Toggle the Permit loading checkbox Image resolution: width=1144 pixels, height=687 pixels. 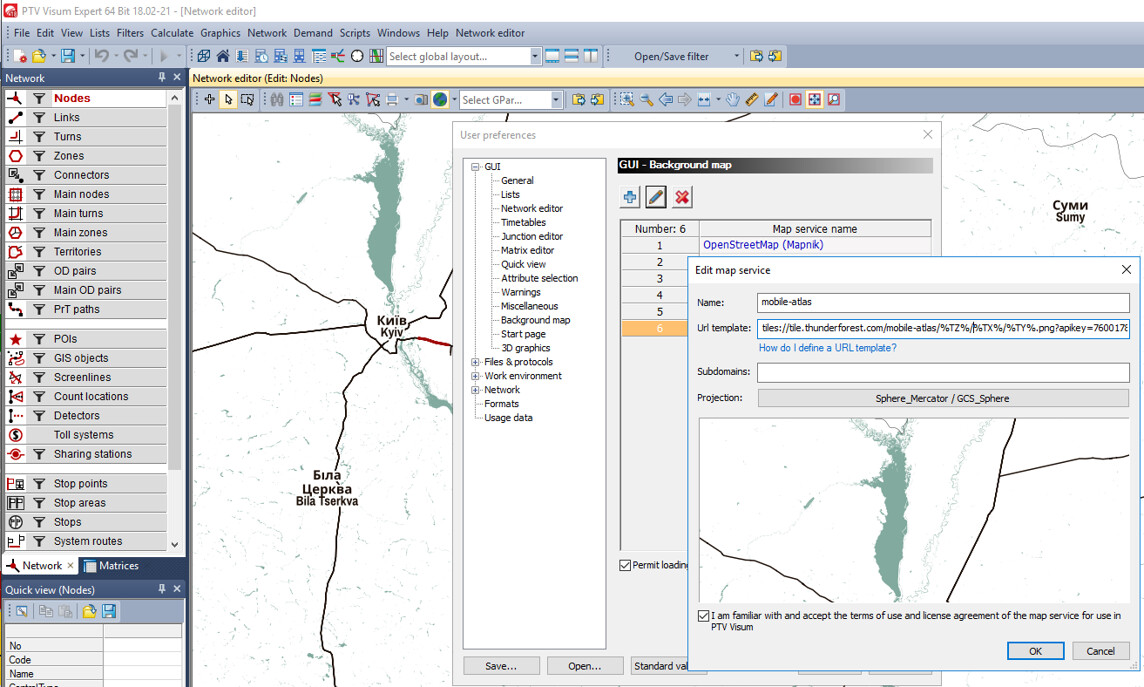pos(625,565)
